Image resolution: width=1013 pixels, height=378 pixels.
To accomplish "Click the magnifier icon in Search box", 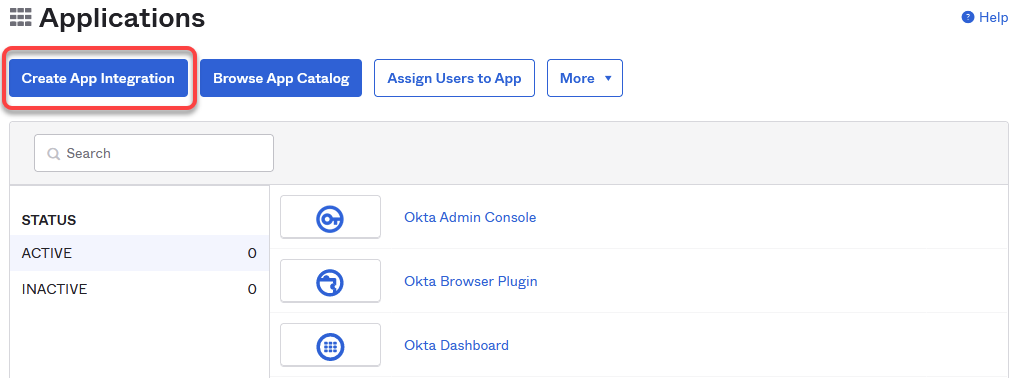I will (x=54, y=154).
